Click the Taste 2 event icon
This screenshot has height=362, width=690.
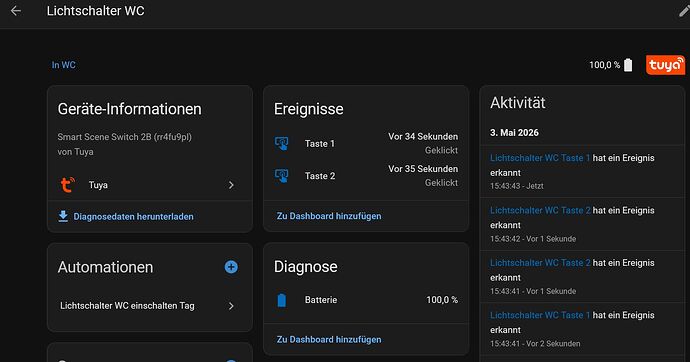[282, 176]
